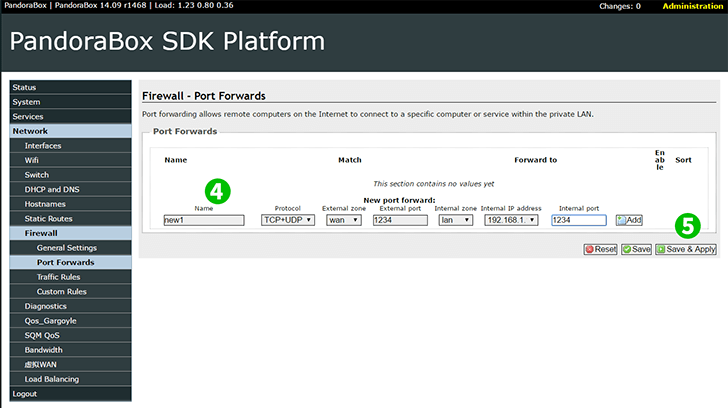Open the Diagnostics page

point(71,306)
